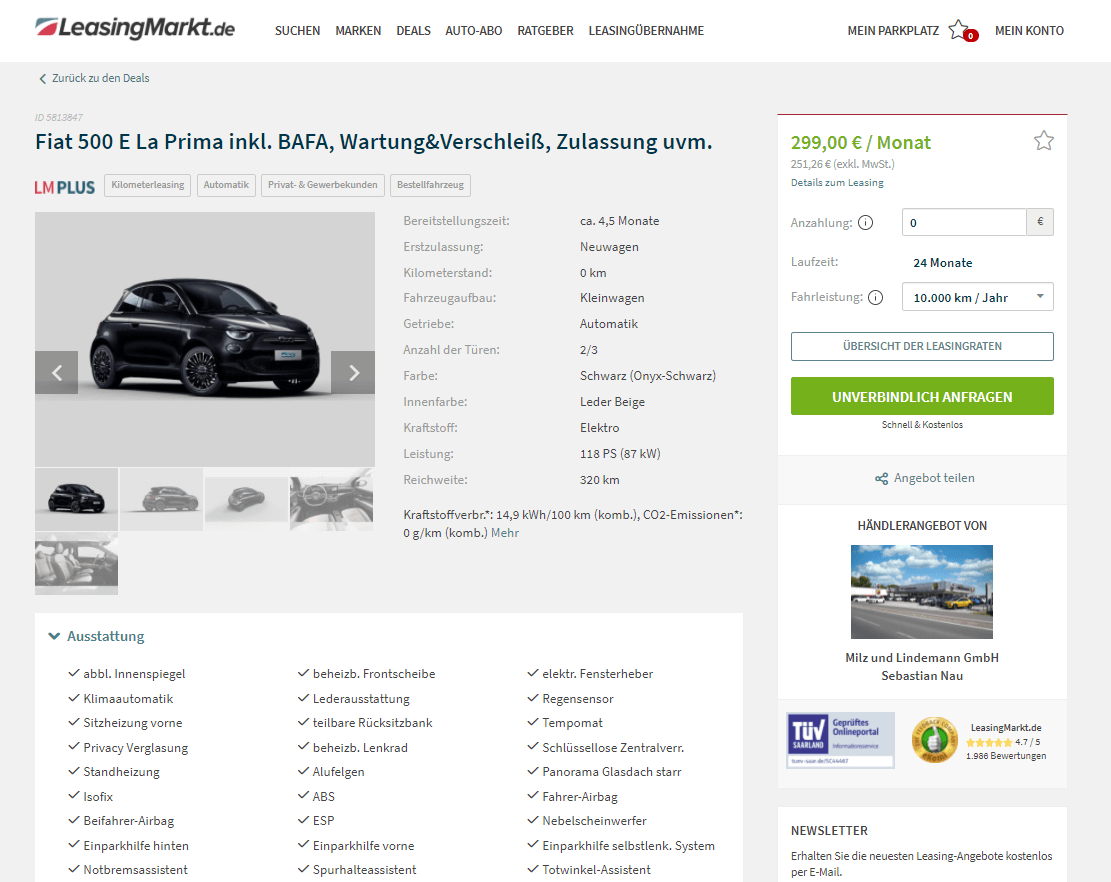Click the share icon next to Angebot teilen
Image resolution: width=1111 pixels, height=882 pixels.
click(881, 479)
